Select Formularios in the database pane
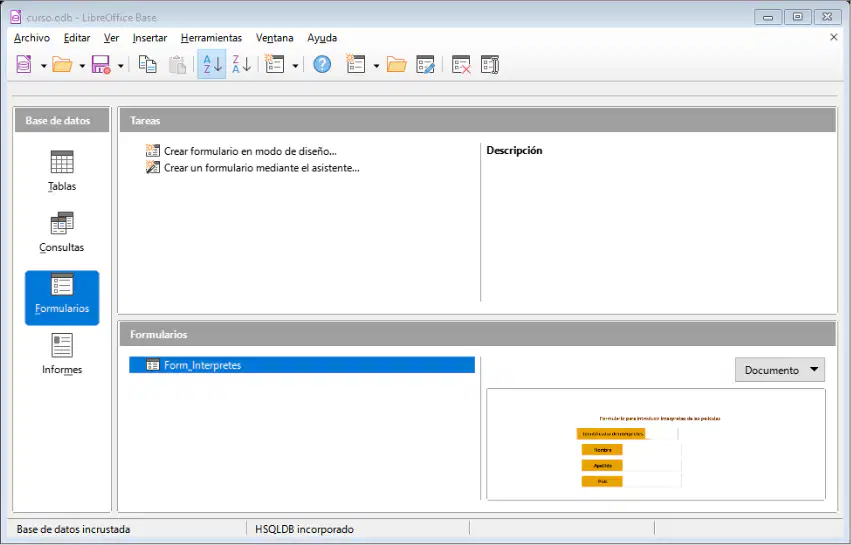The height and width of the screenshot is (545, 851). coord(62,298)
